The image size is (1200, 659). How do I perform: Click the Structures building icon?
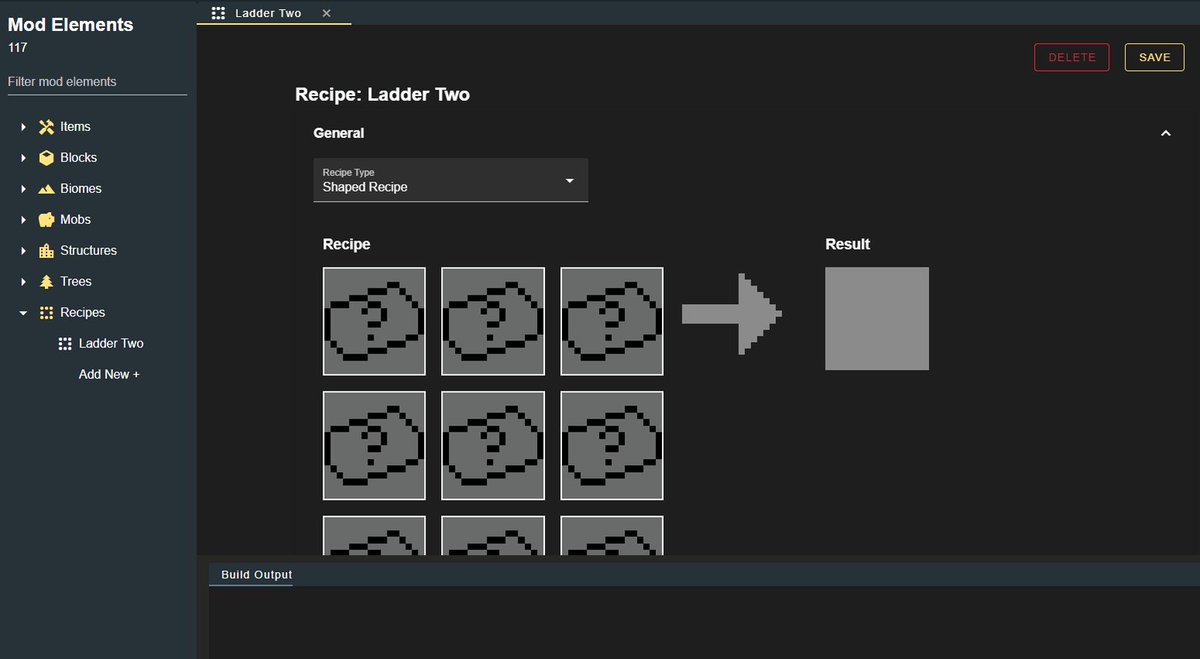click(46, 251)
